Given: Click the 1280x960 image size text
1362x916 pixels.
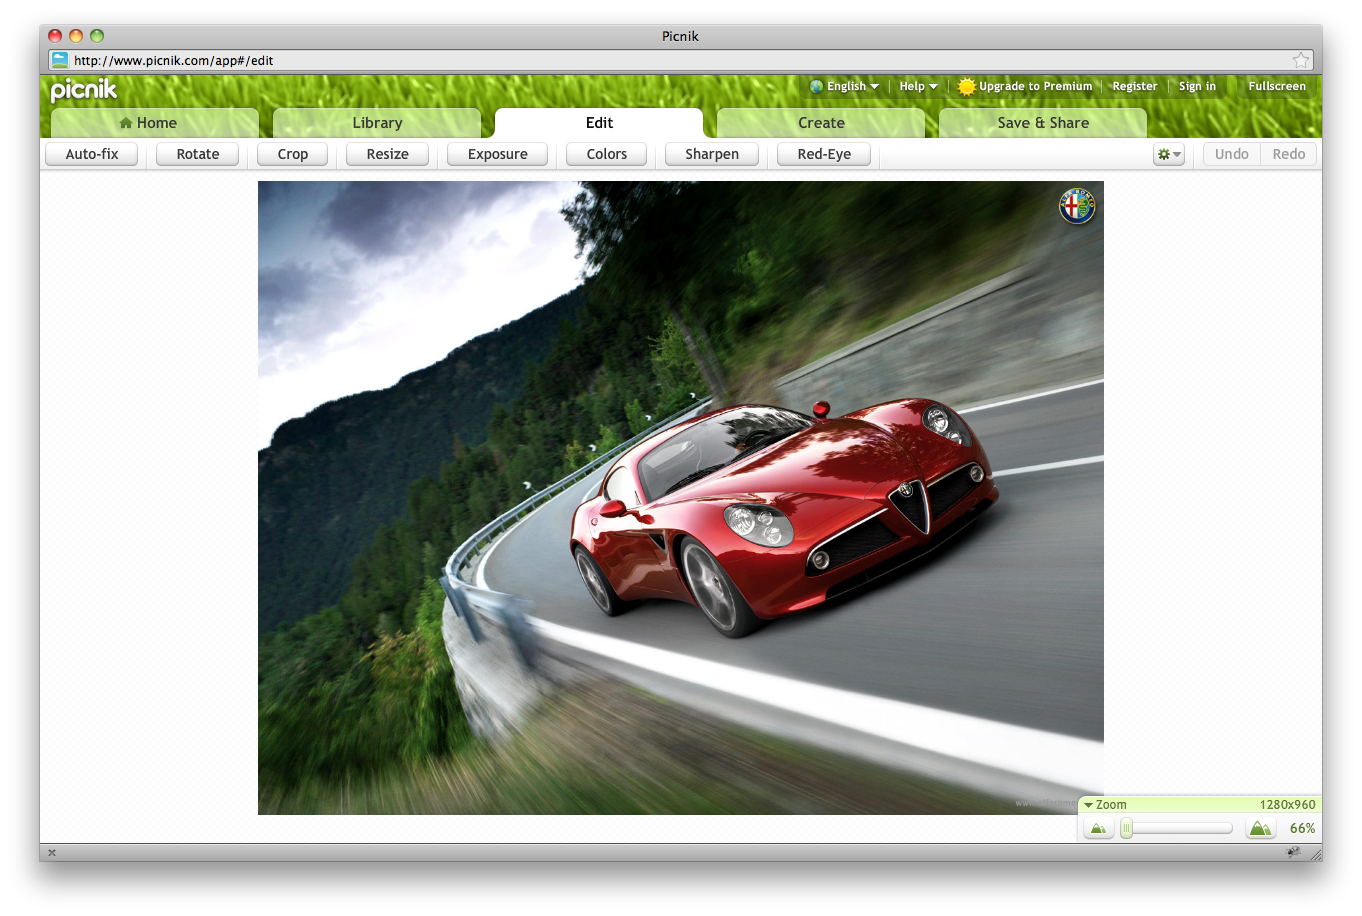Looking at the screenshot, I should 1287,804.
